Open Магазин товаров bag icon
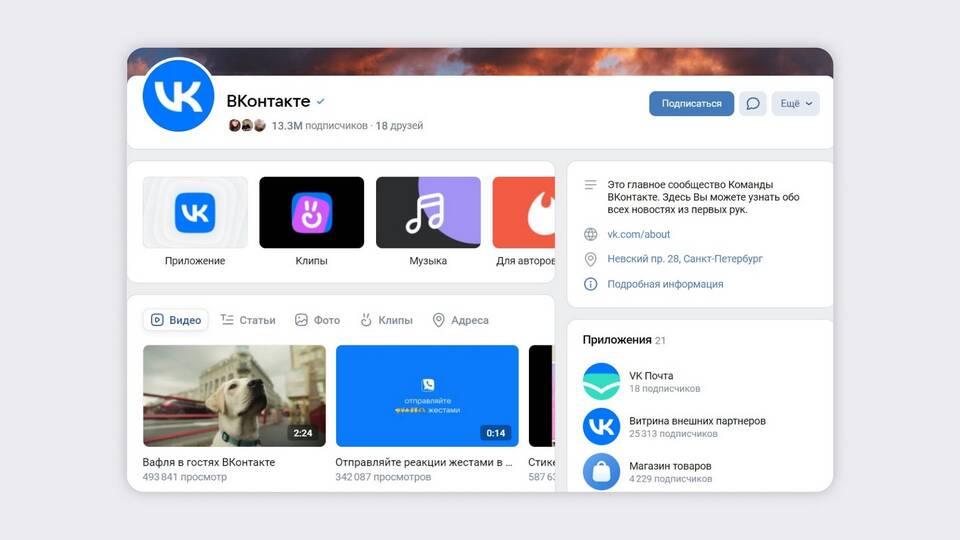The image size is (960, 540). [x=601, y=471]
